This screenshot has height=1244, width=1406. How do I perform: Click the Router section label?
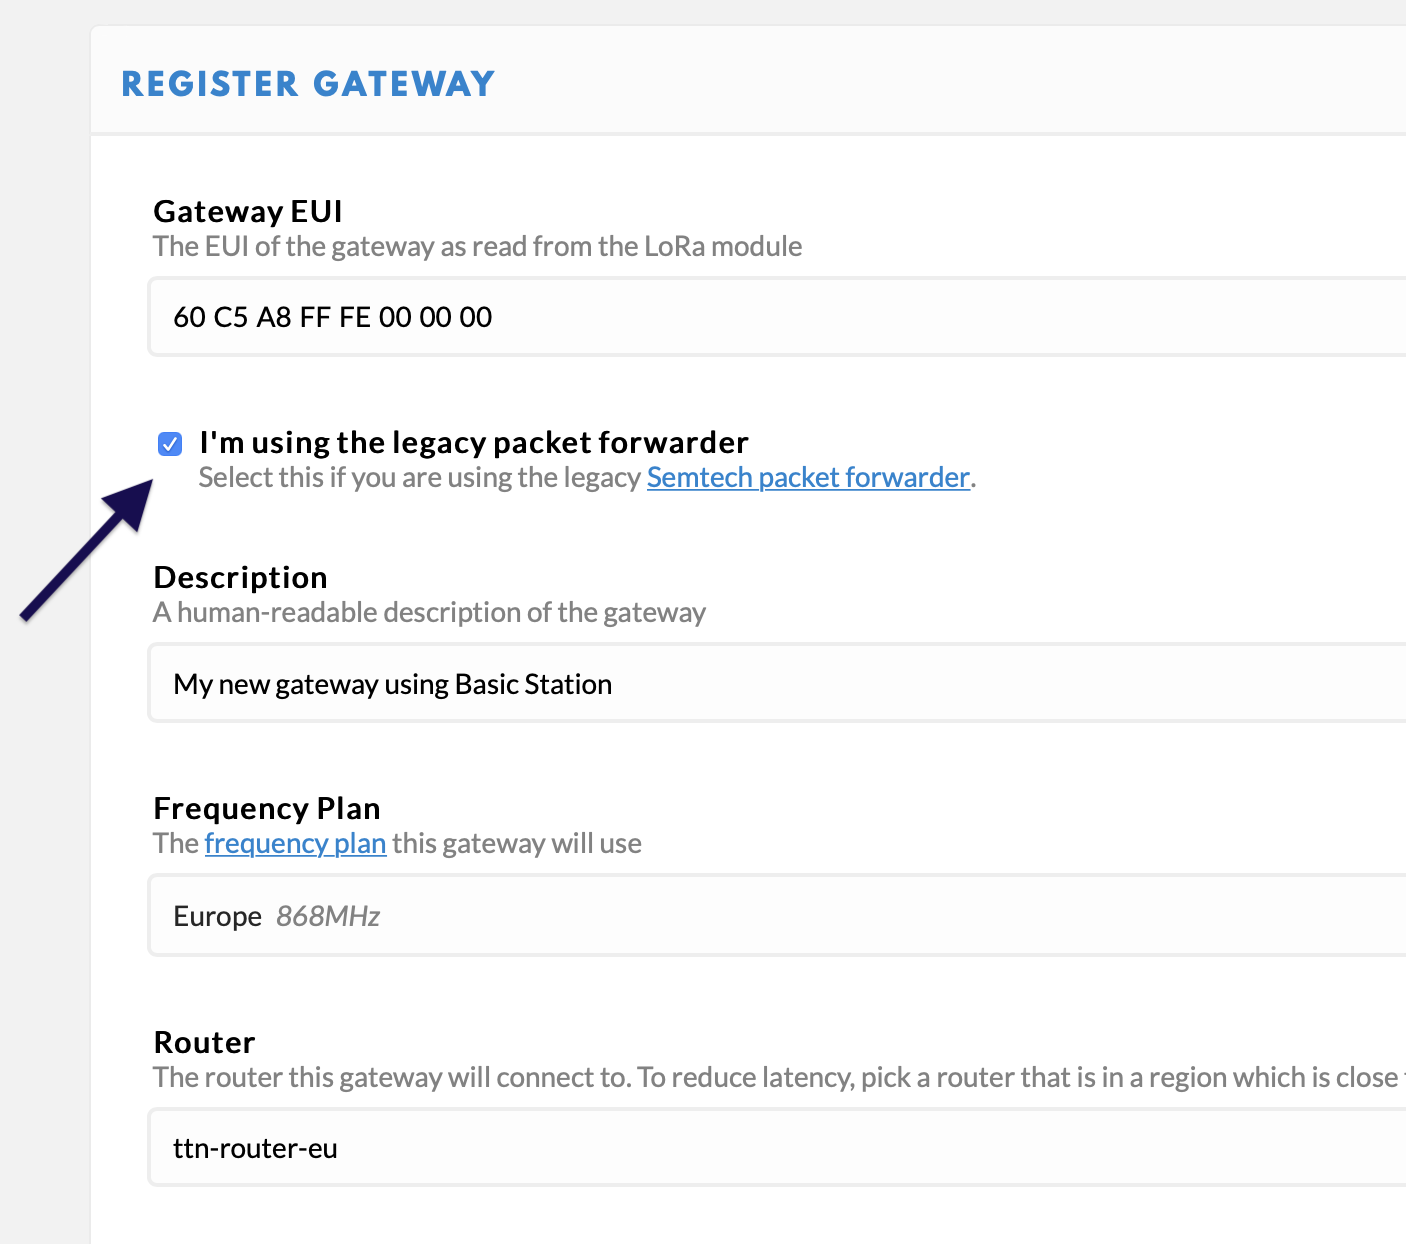click(x=204, y=1043)
